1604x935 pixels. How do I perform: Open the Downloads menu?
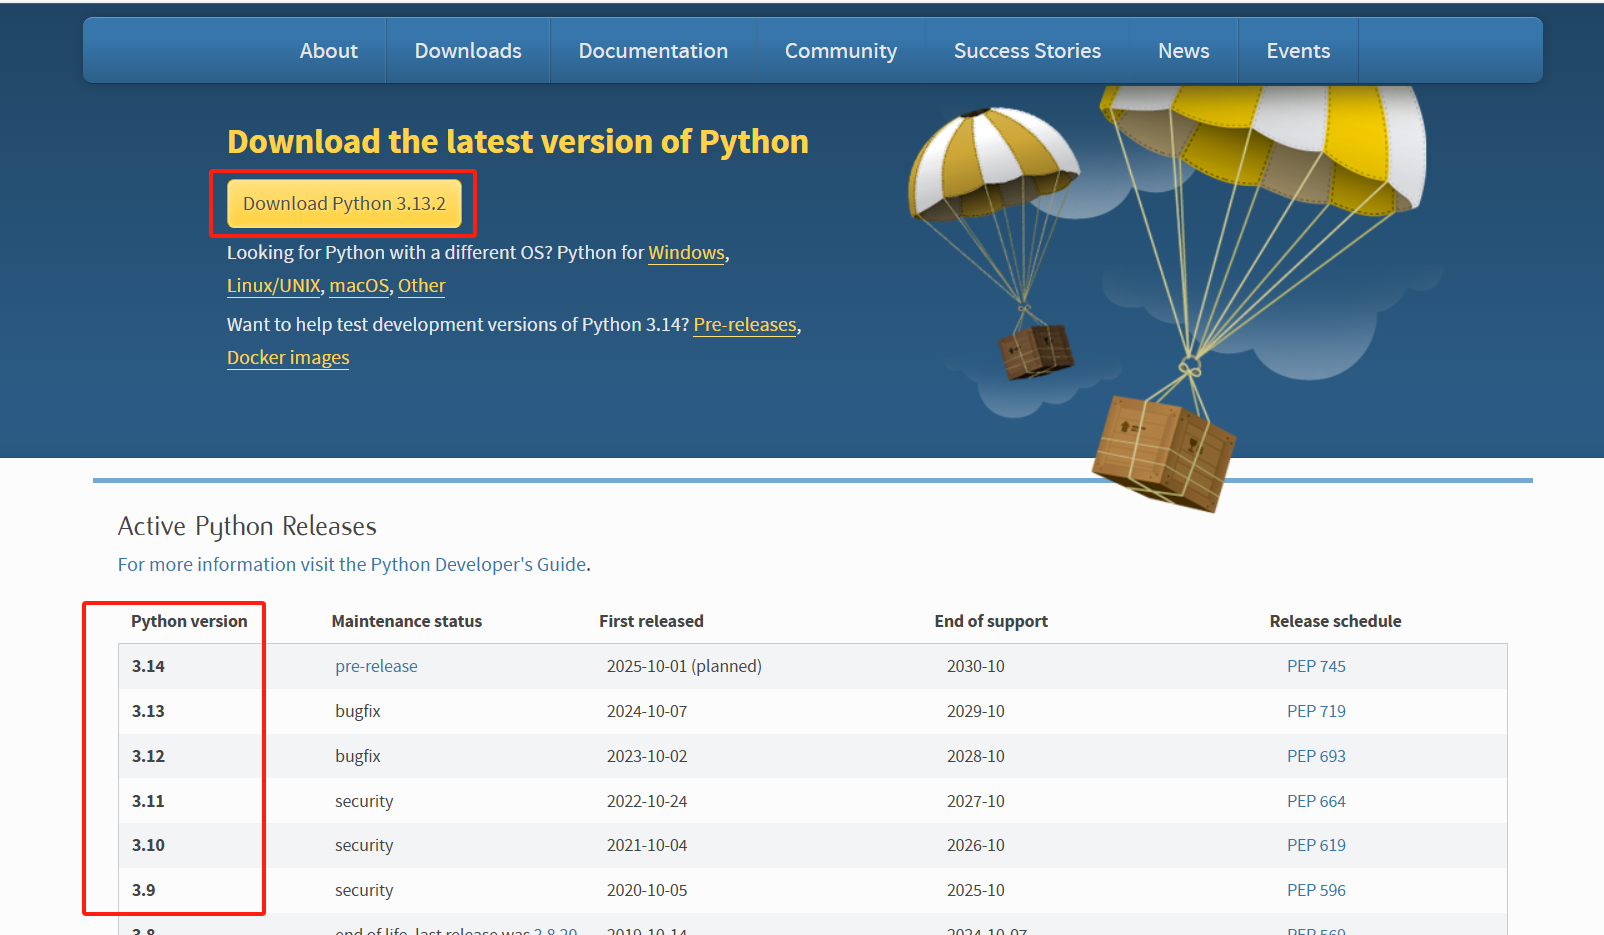click(468, 51)
